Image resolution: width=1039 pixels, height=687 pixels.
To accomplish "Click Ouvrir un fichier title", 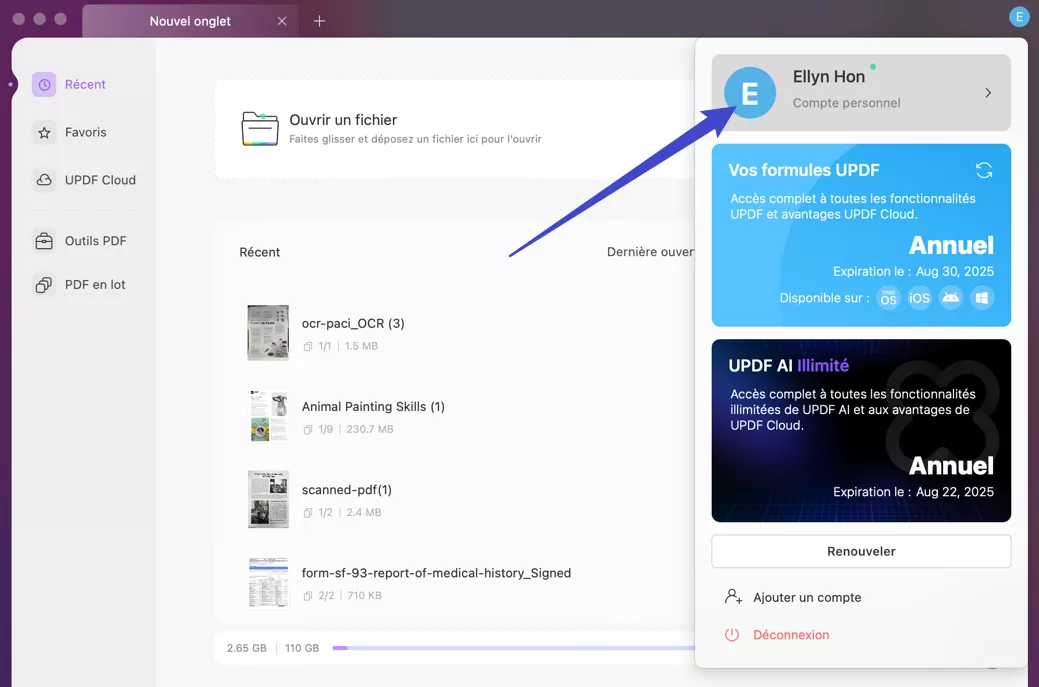I will pos(343,120).
